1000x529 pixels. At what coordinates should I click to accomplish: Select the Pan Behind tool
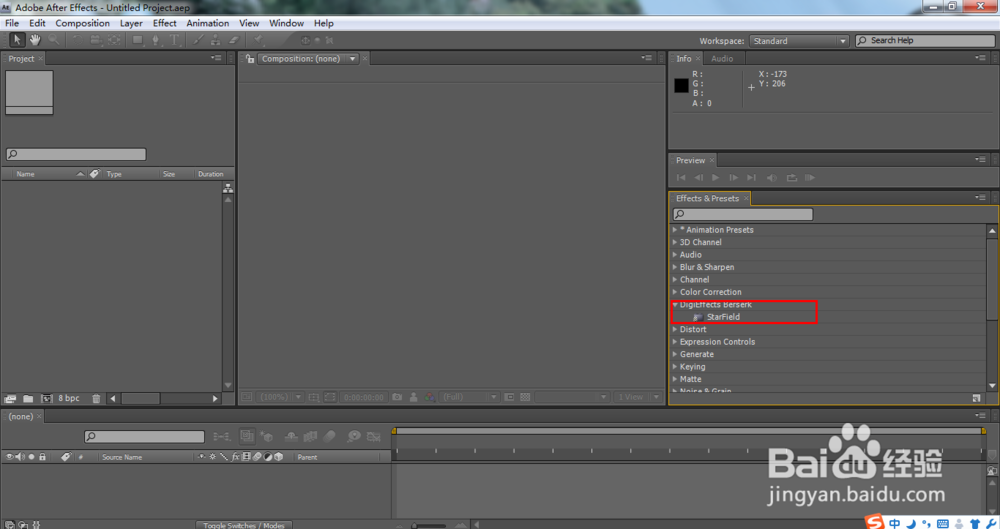pos(114,40)
